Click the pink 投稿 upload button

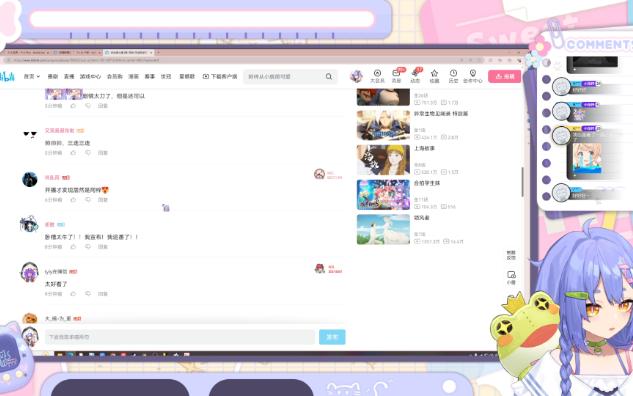click(504, 76)
